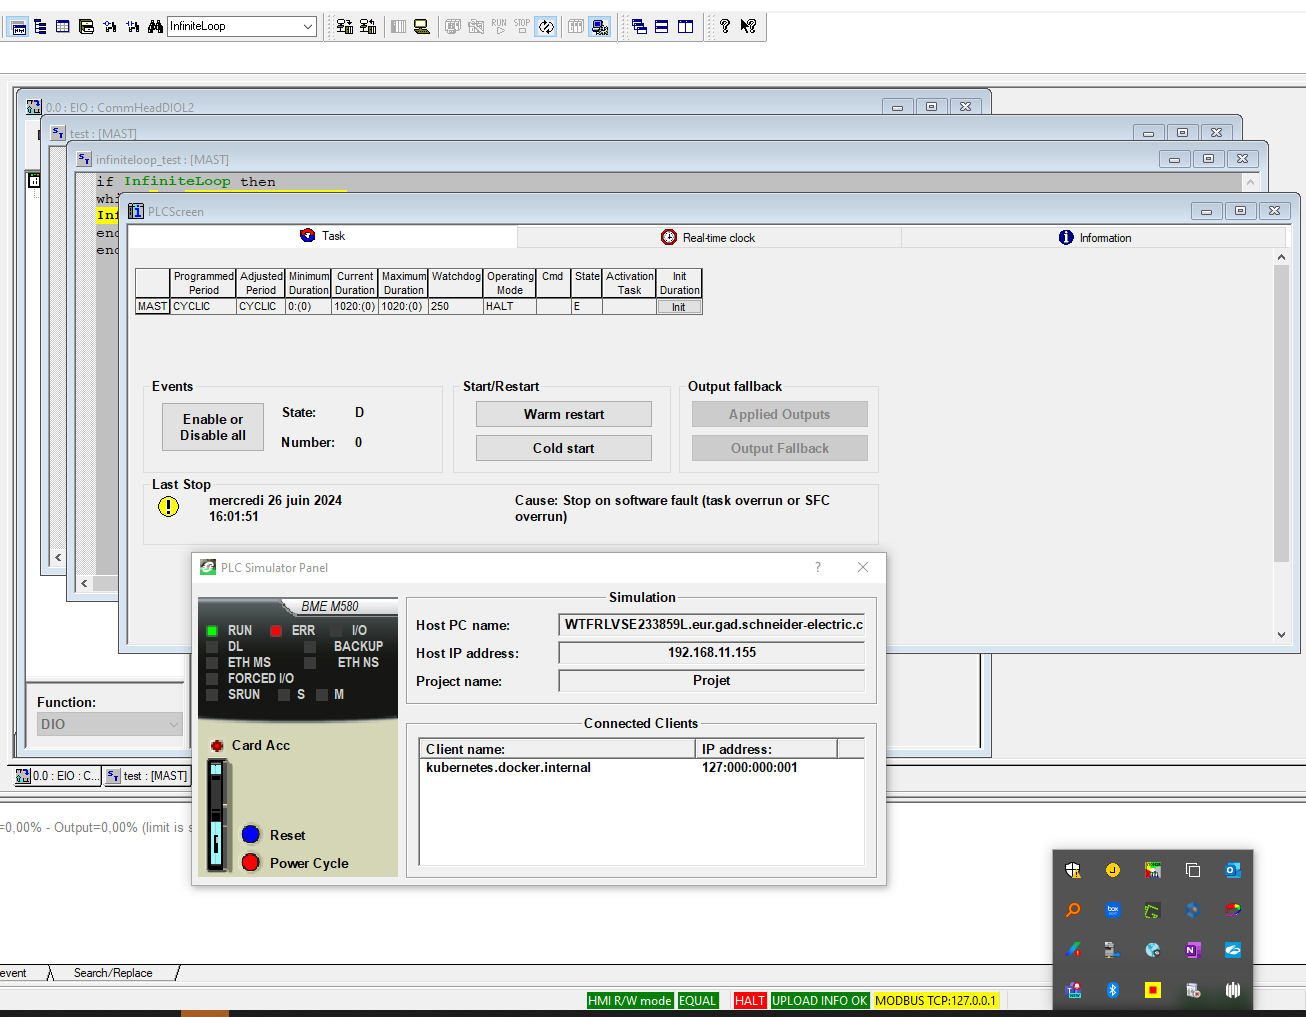Image resolution: width=1306 pixels, height=1017 pixels.
Task: Open the Box Edit tray icon
Action: tap(1113, 910)
